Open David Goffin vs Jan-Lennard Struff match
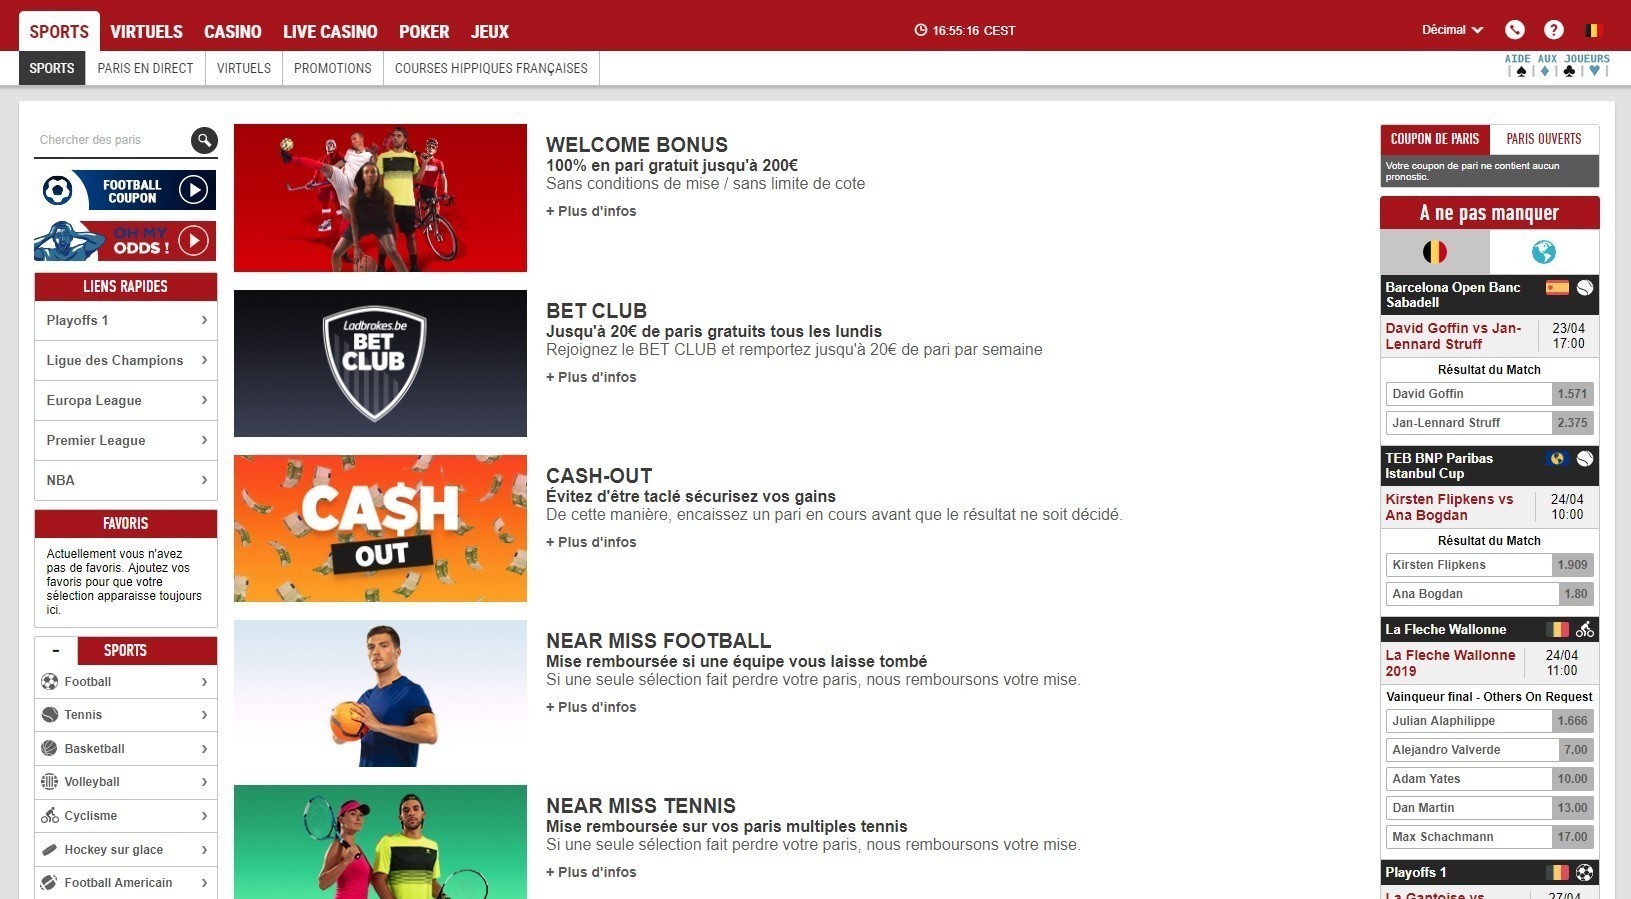The image size is (1631, 899). [1453, 336]
